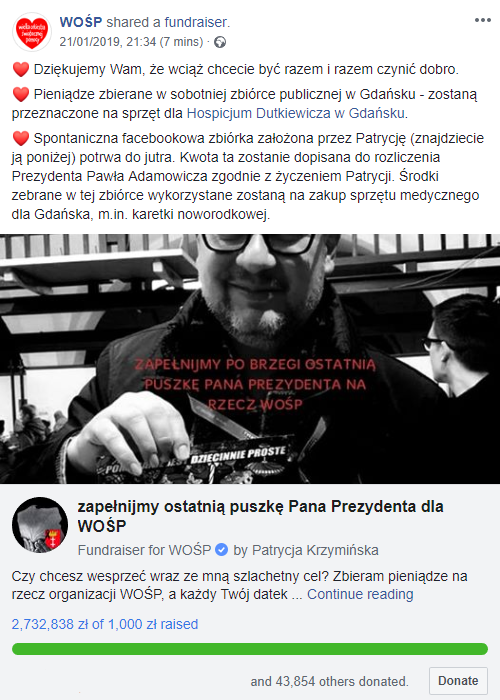Image resolution: width=500 pixels, height=700 pixels.
Task: Click the WOŚP page name link
Action: 81,22
